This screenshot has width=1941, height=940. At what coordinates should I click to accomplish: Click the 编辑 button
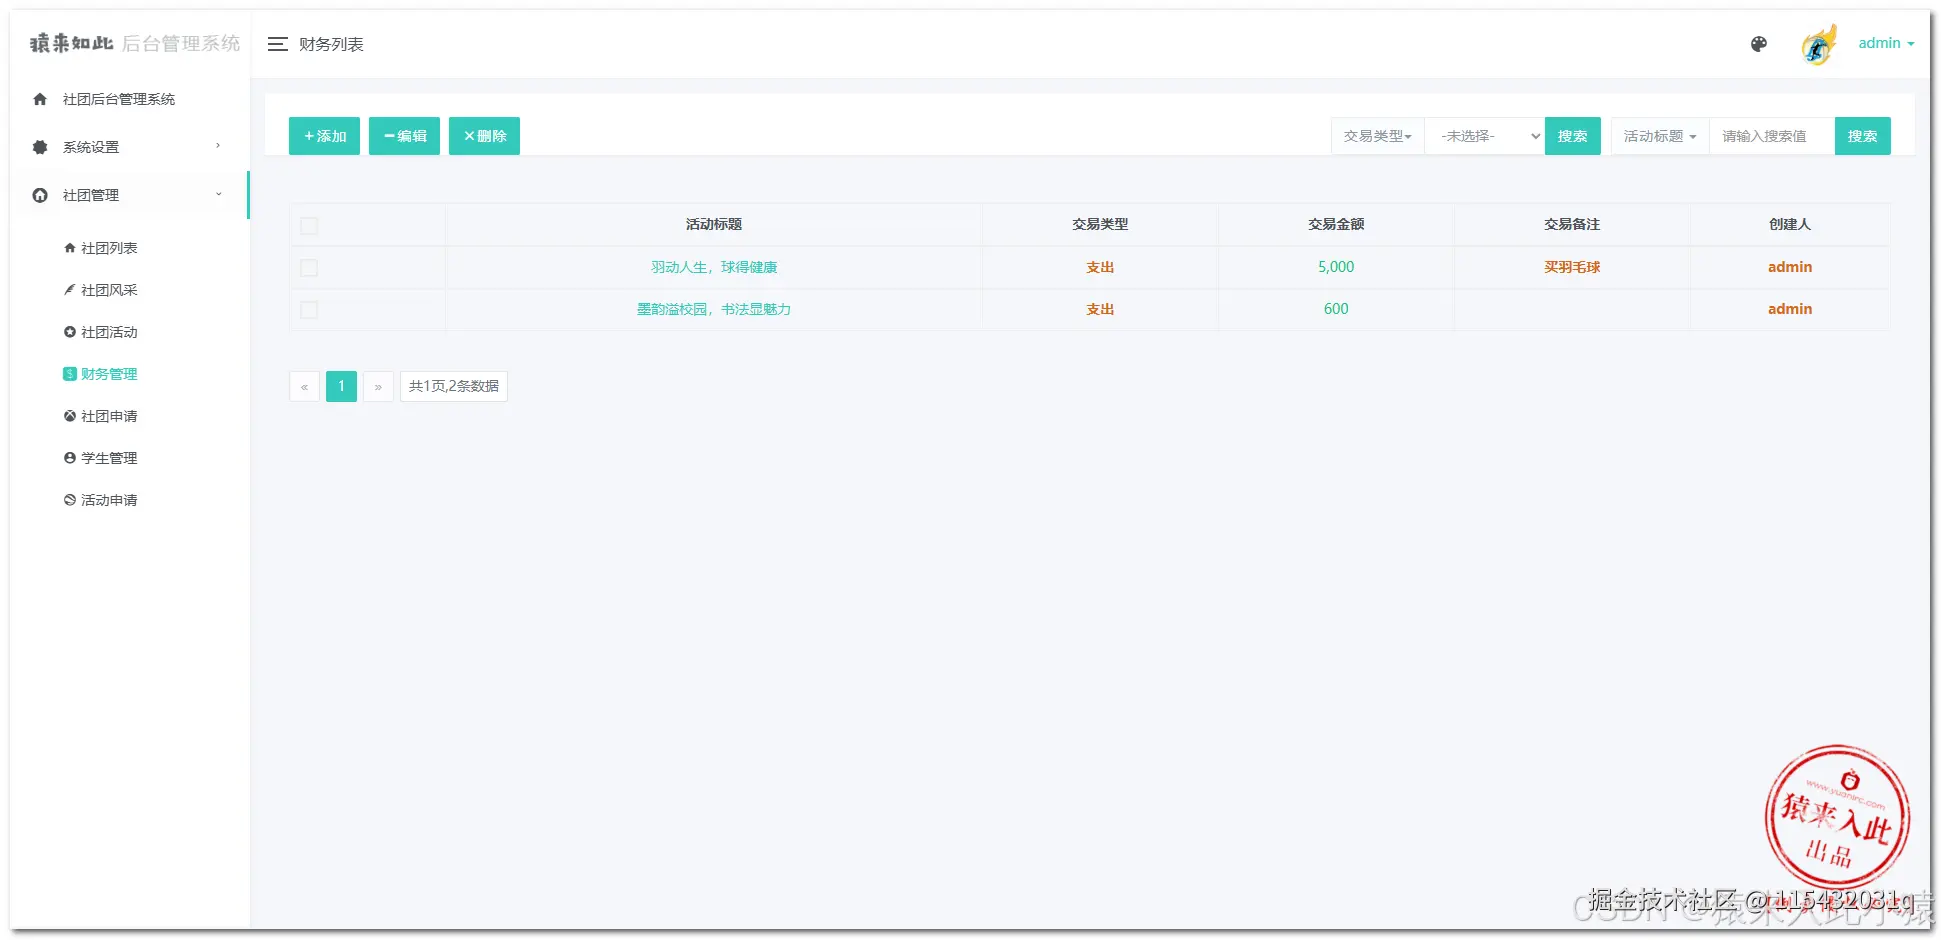pos(404,136)
